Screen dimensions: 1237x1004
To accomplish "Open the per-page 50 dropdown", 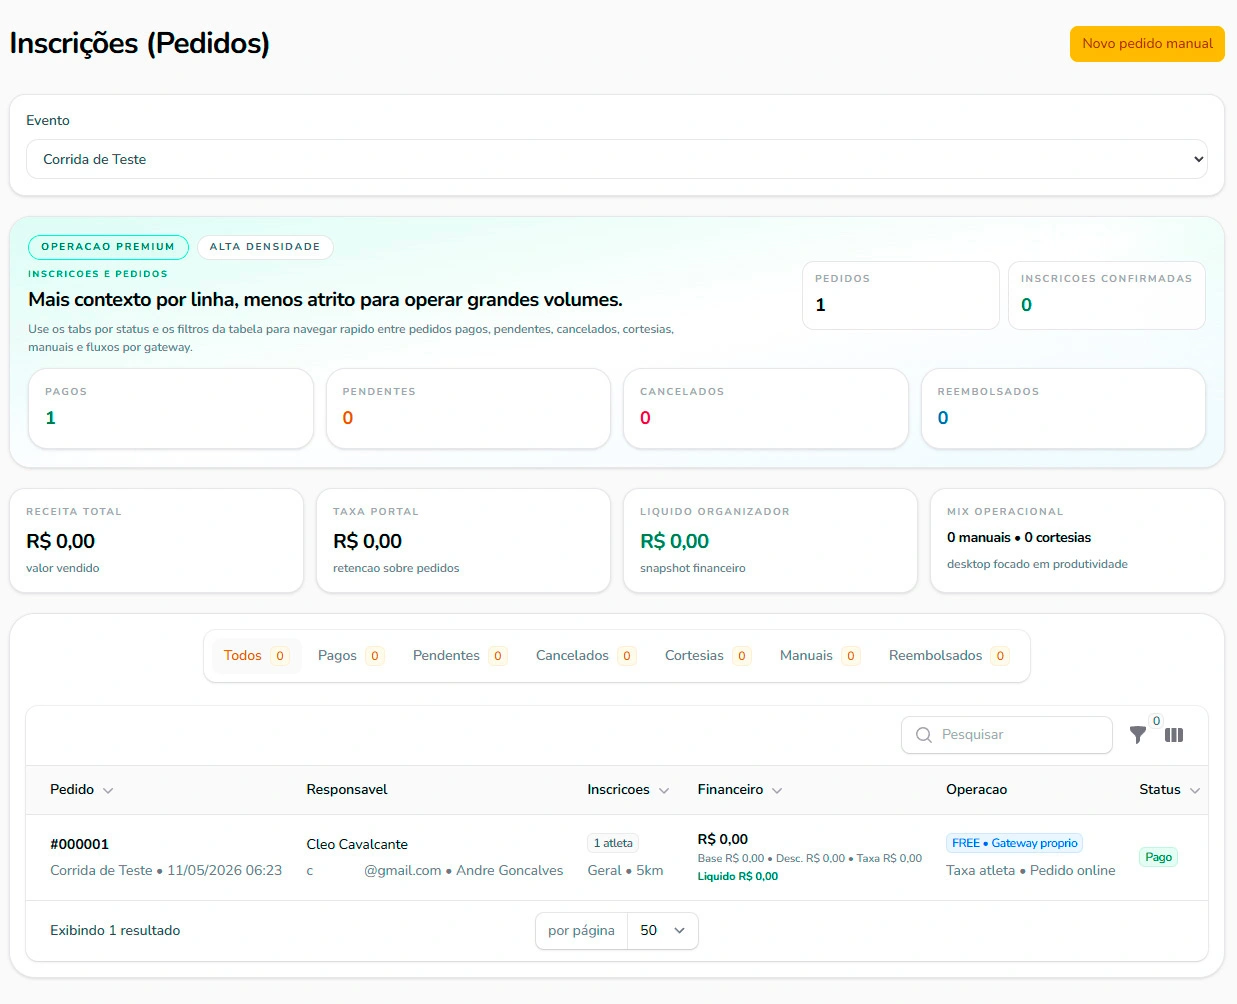I will [x=663, y=931].
